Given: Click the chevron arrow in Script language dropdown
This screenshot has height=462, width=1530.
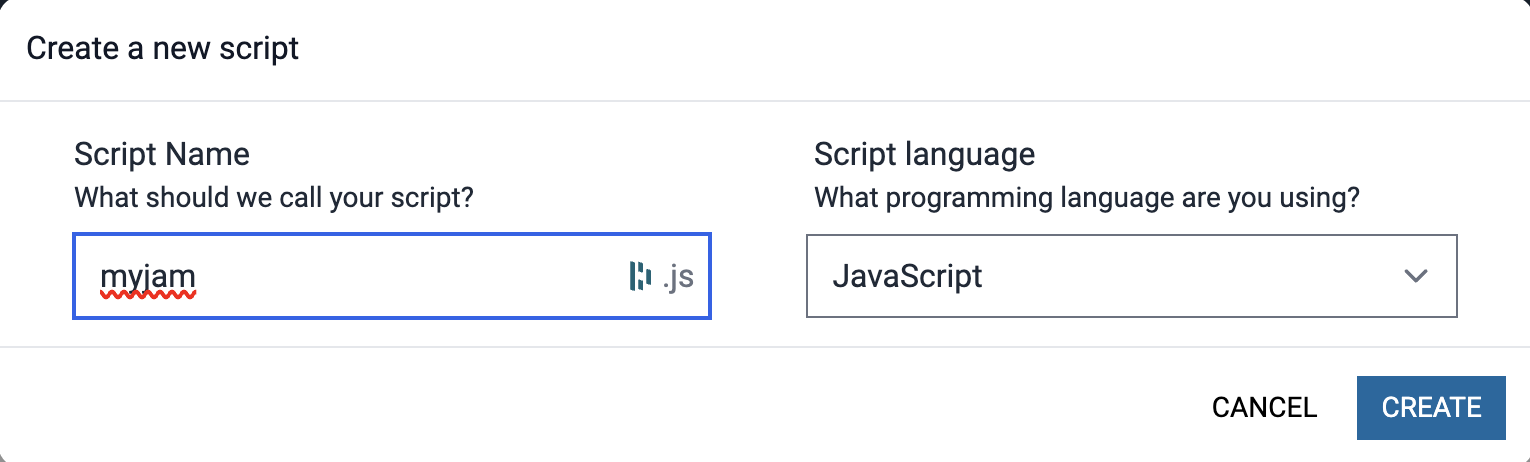Looking at the screenshot, I should 1415,276.
